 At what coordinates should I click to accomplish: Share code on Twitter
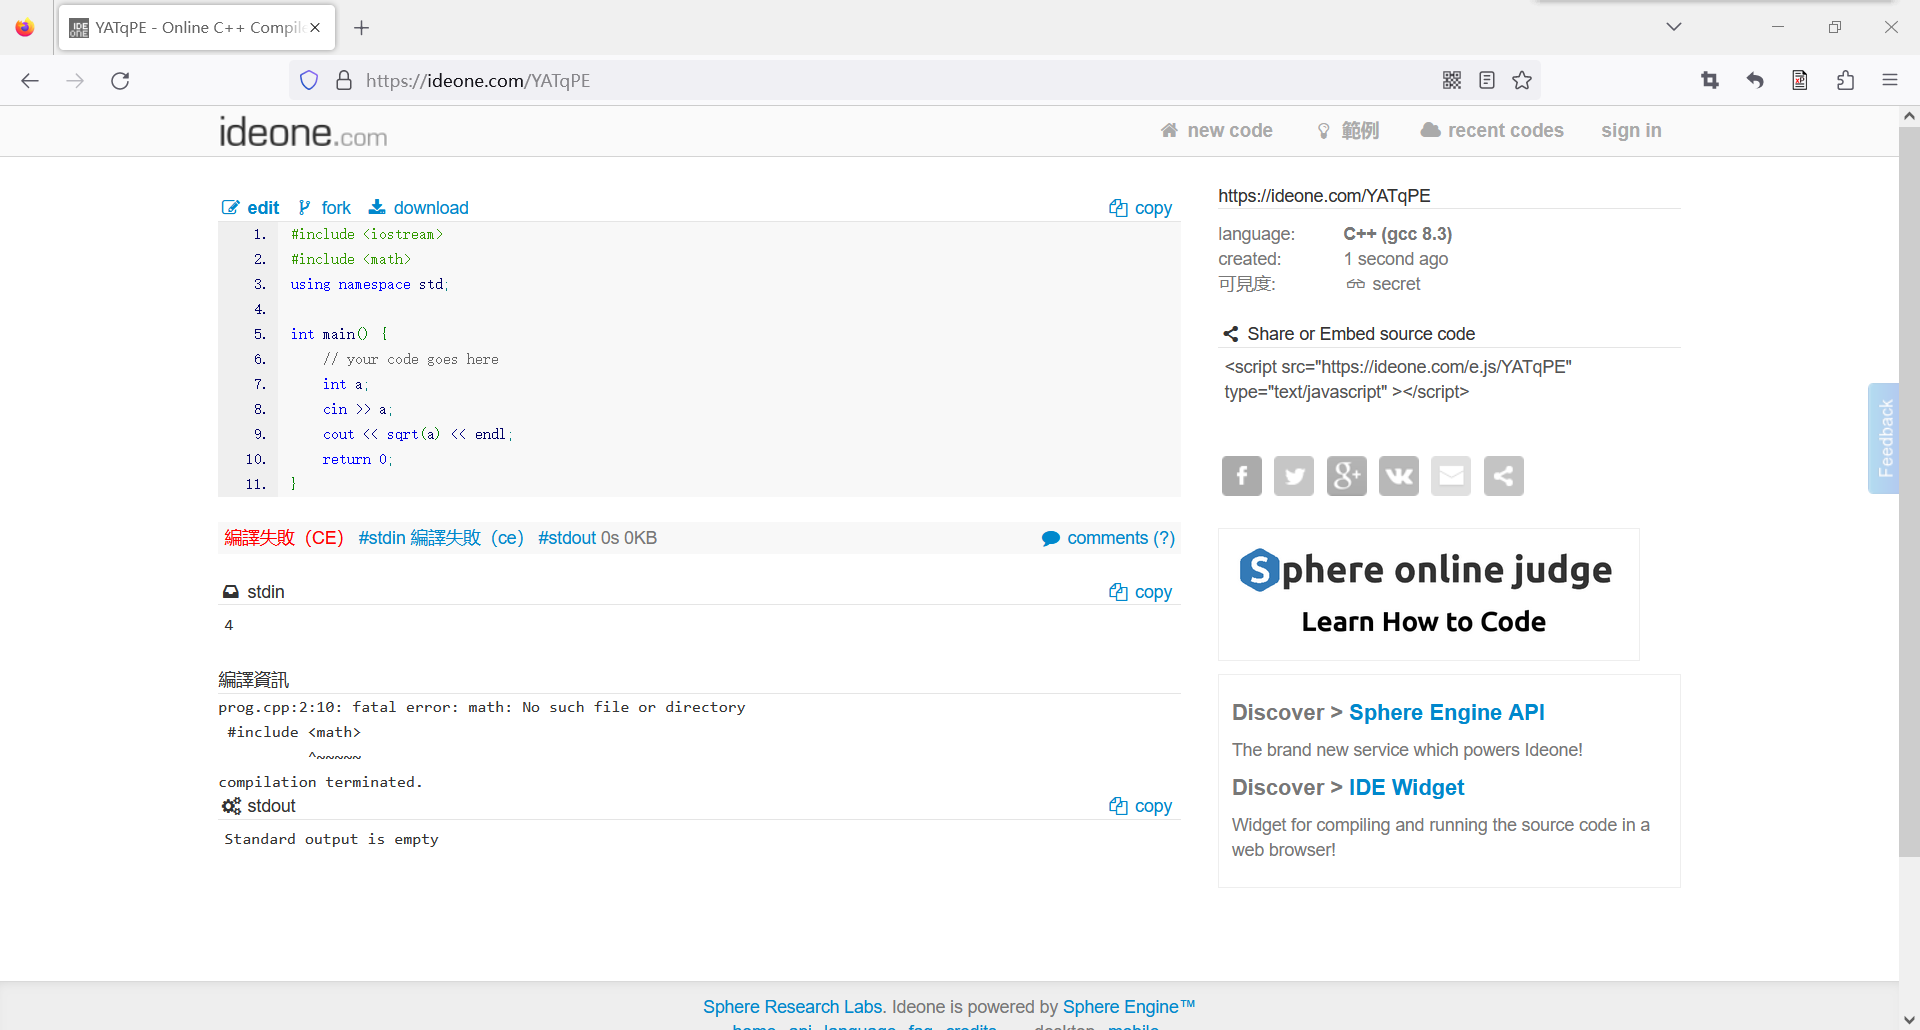tap(1294, 476)
